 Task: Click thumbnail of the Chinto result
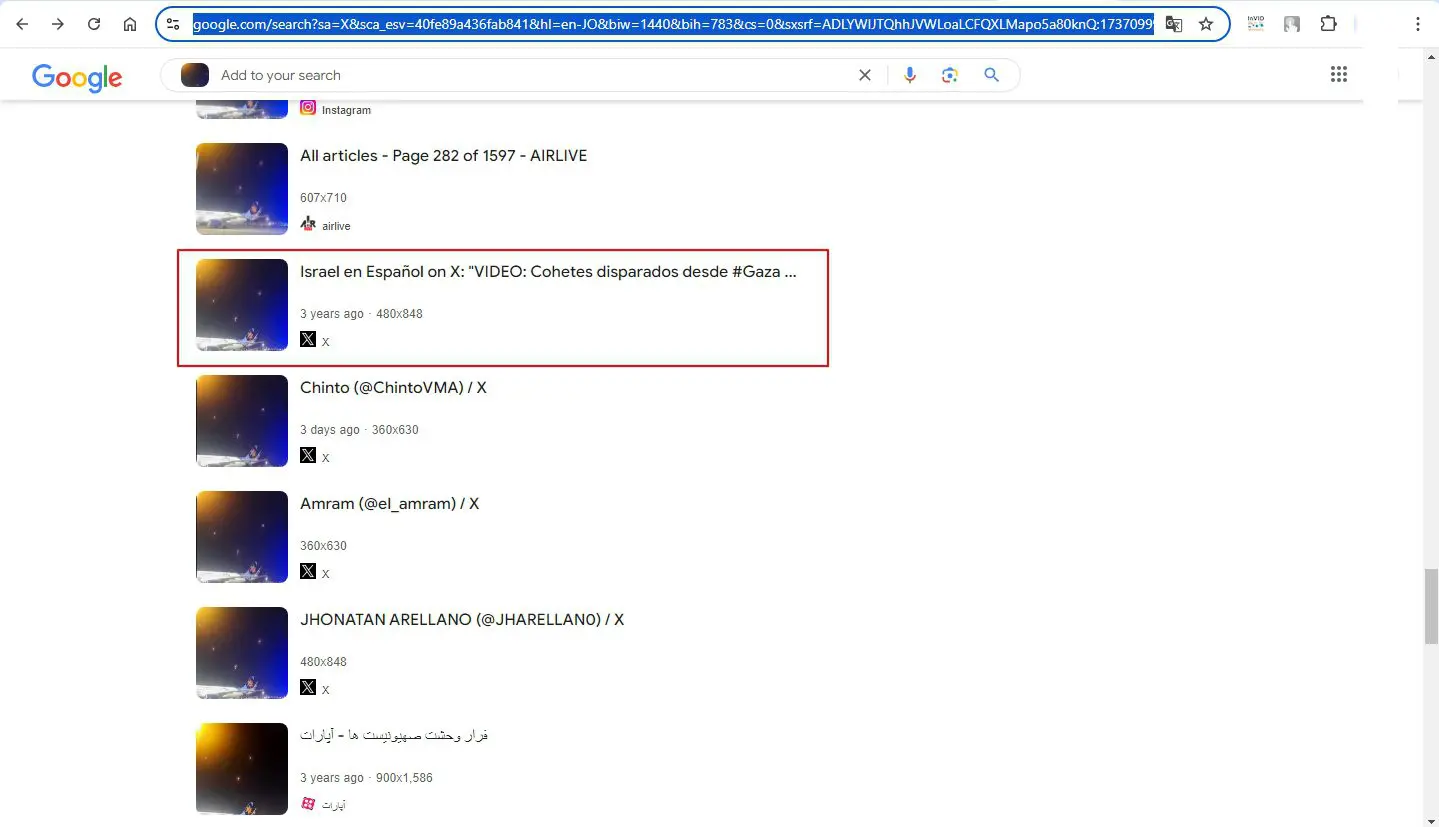[242, 421]
